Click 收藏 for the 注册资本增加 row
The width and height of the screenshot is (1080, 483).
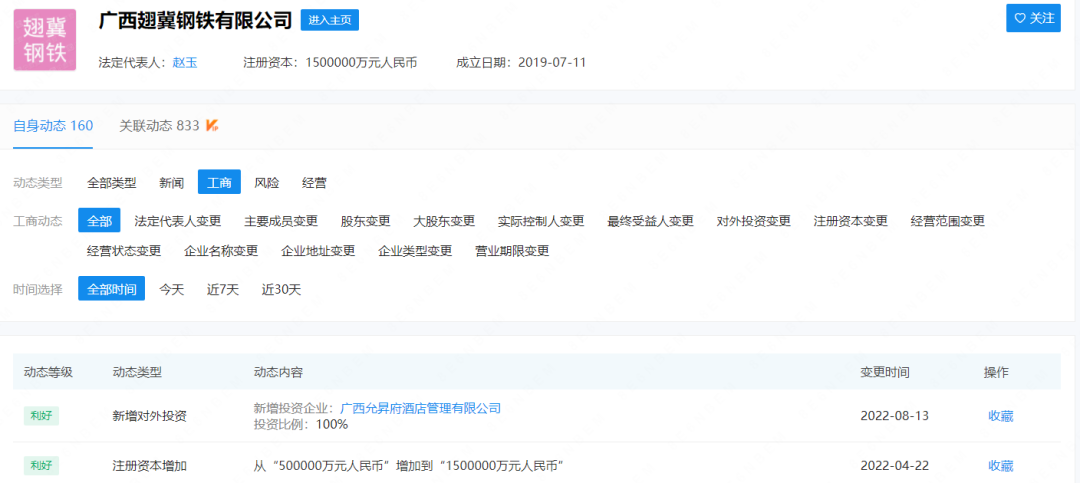[1000, 466]
